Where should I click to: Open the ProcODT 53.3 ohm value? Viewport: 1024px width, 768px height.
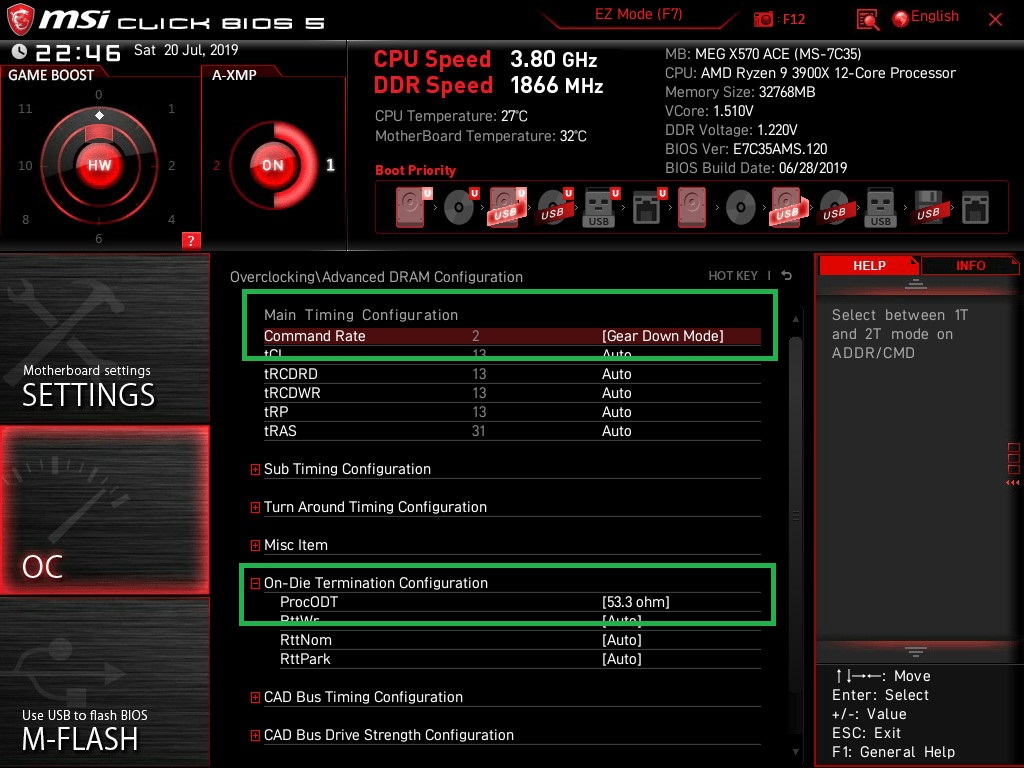[x=635, y=601]
